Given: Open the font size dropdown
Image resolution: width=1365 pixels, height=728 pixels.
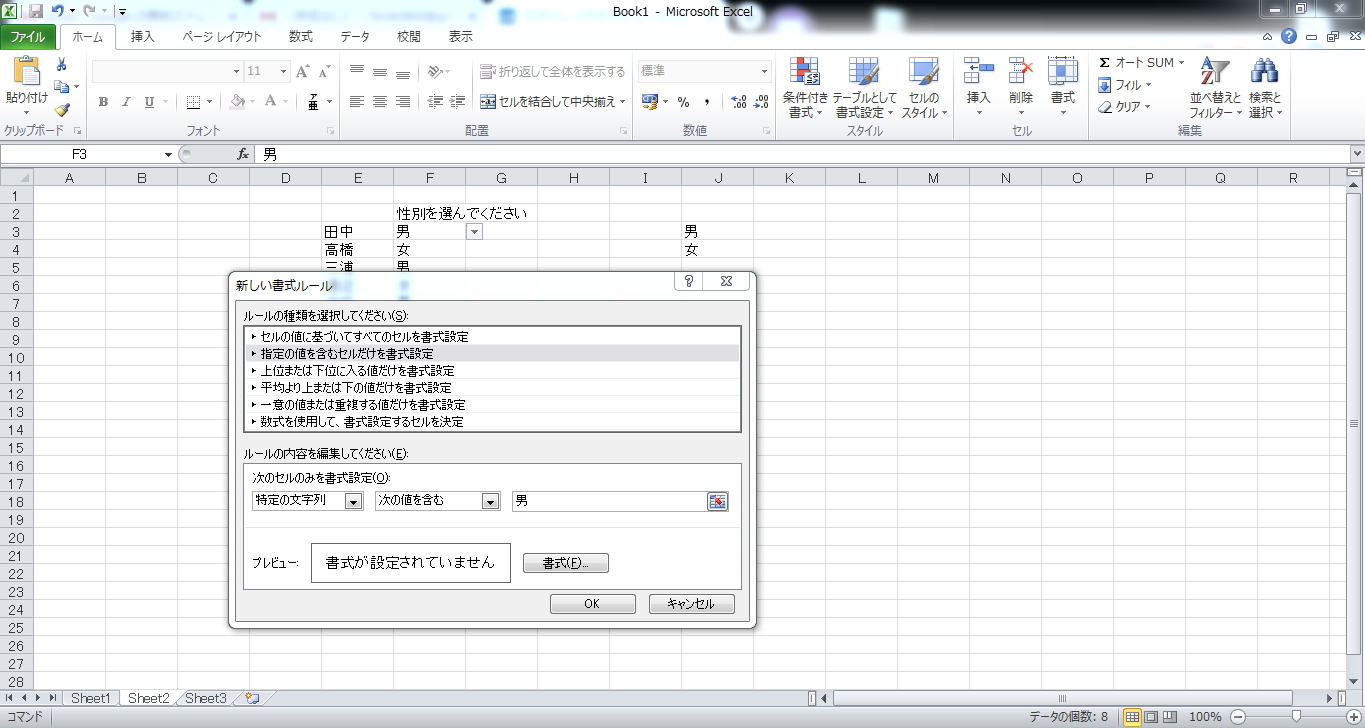Looking at the screenshot, I should click(x=285, y=72).
